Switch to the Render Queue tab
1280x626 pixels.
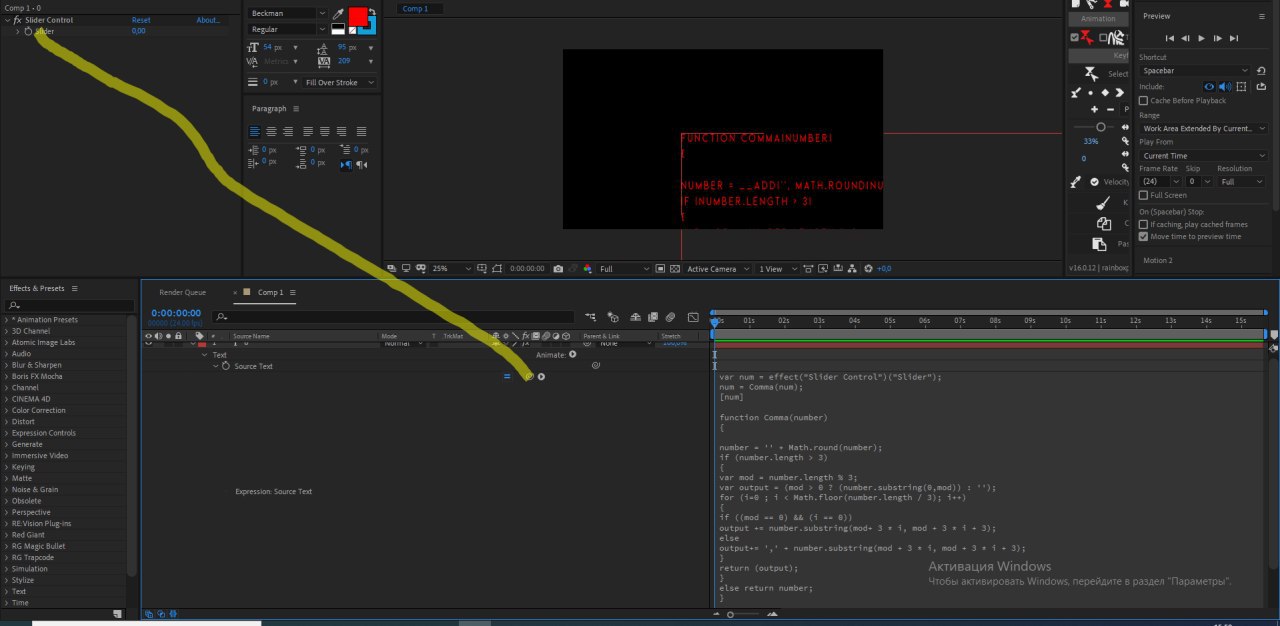coord(182,292)
